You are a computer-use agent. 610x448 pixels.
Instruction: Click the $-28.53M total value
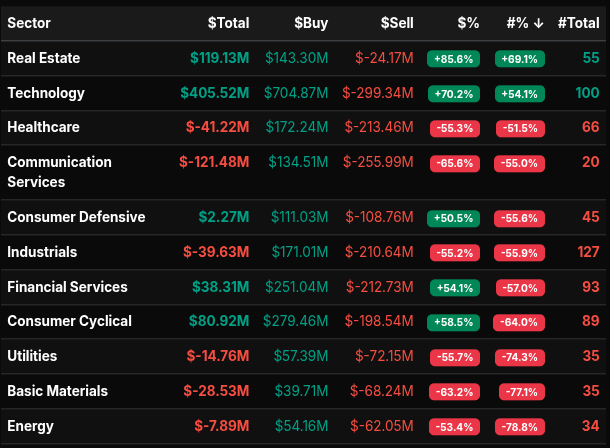[216, 391]
